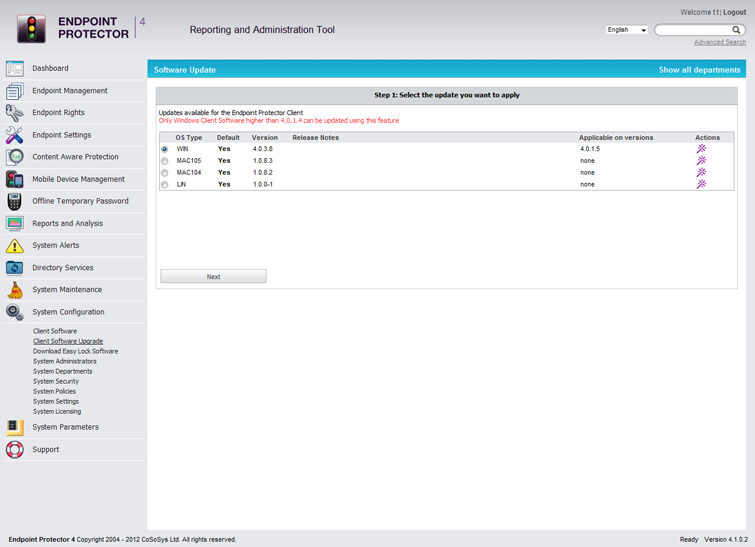Open Download Easy Lock Software link
This screenshot has width=755, height=547.
point(76,352)
